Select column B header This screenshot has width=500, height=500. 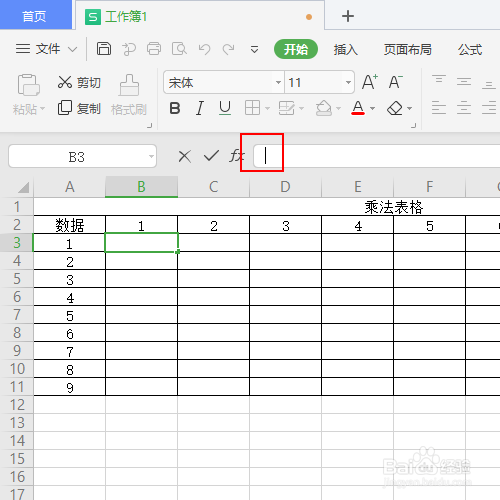tap(141, 187)
